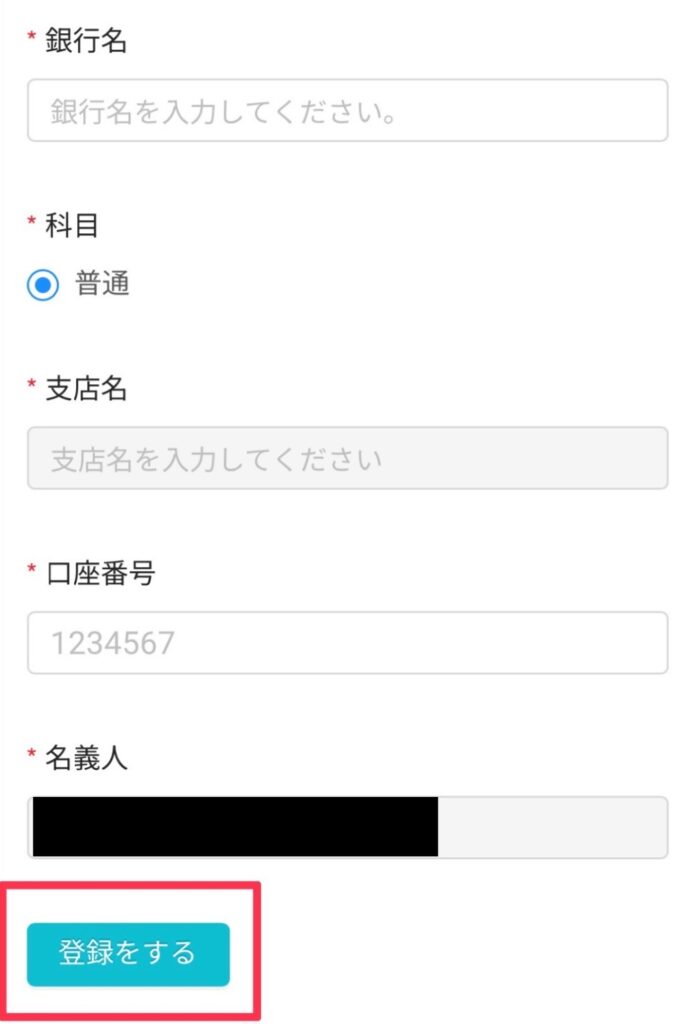Click the 1234567 placeholder text
The height and width of the screenshot is (1024, 691).
coord(113,643)
